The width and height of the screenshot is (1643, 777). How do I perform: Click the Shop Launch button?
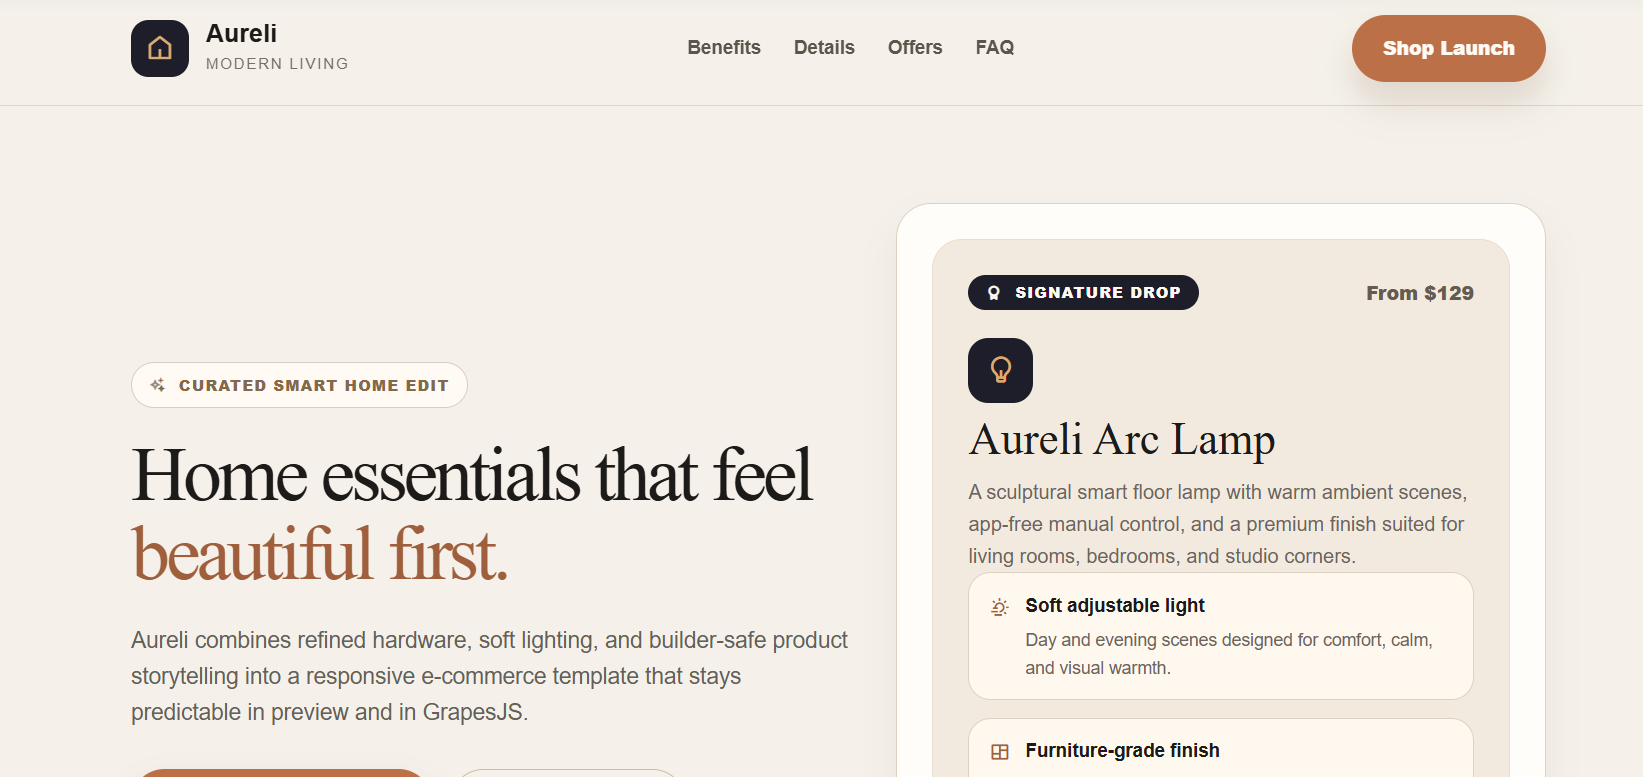[x=1448, y=47]
